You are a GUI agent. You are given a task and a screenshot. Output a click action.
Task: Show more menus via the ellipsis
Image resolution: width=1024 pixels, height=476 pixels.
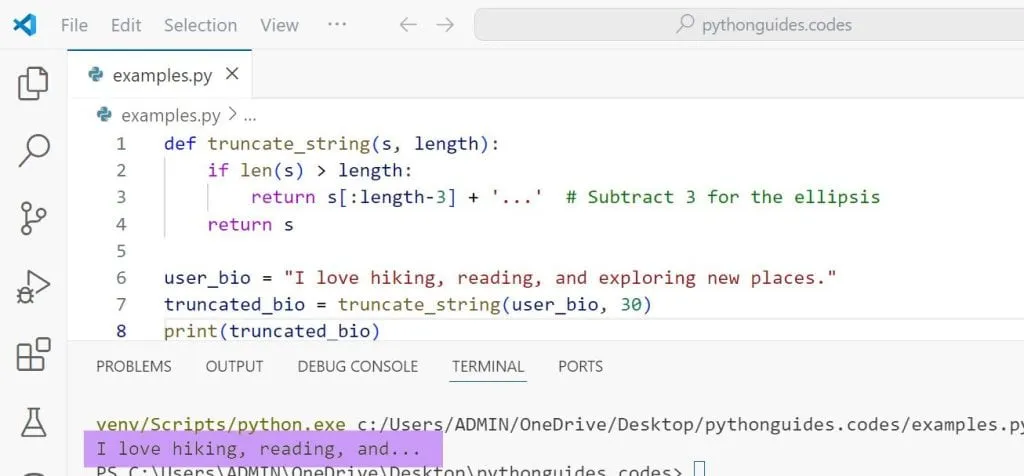tap(337, 25)
